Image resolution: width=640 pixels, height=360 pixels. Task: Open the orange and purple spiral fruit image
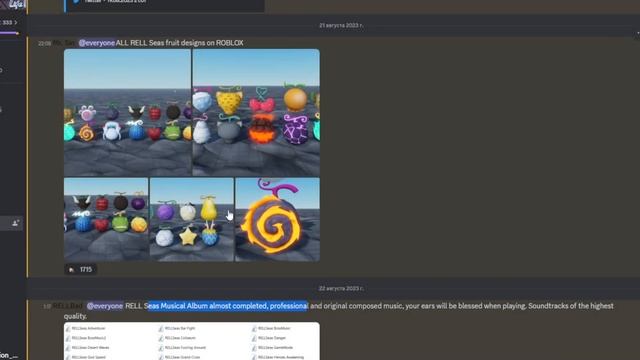(x=278, y=219)
